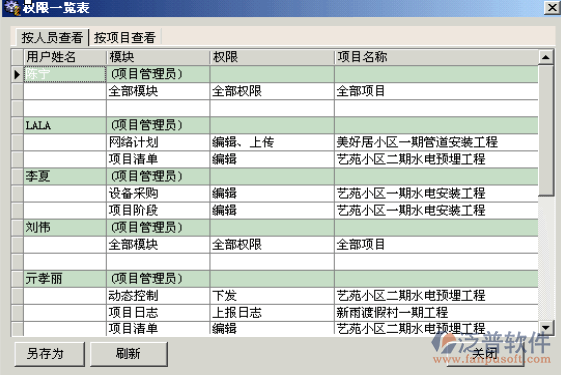Select the LALA user name cell

[65, 125]
